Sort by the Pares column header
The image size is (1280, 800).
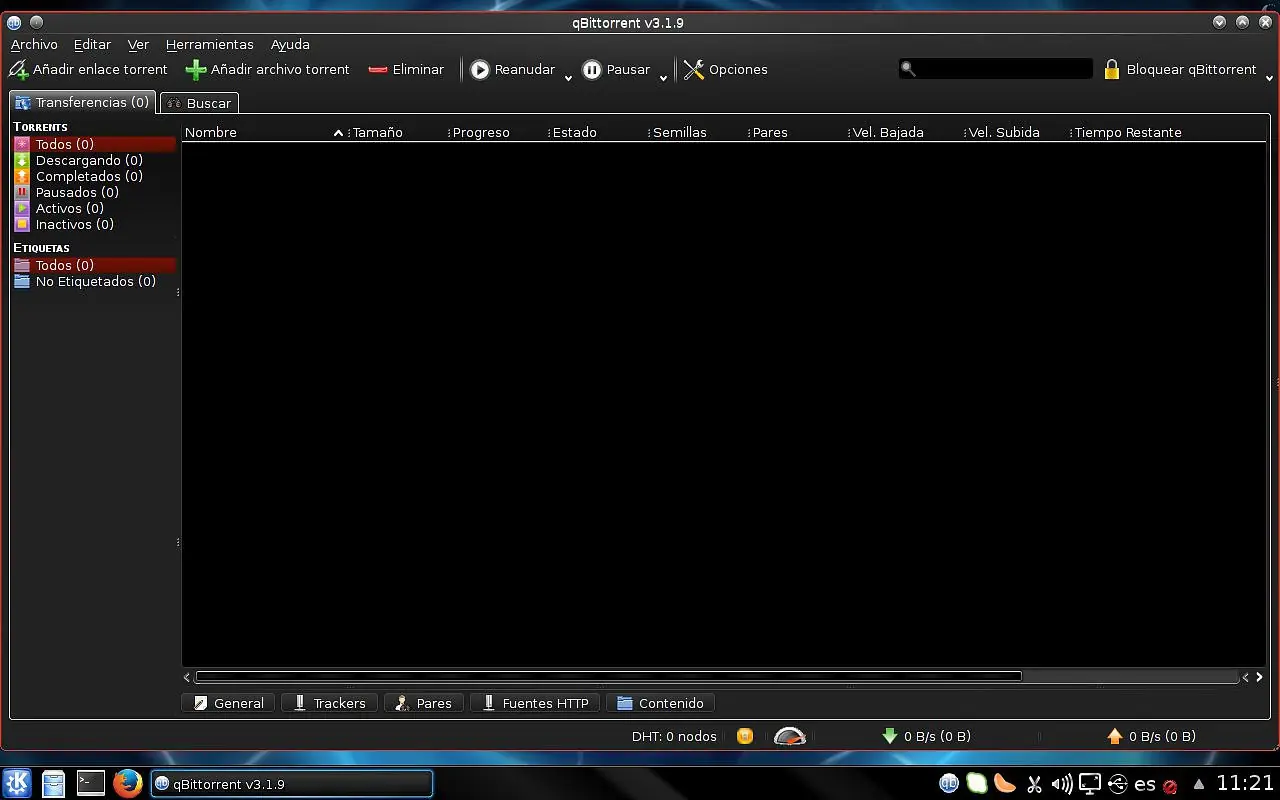click(797, 132)
